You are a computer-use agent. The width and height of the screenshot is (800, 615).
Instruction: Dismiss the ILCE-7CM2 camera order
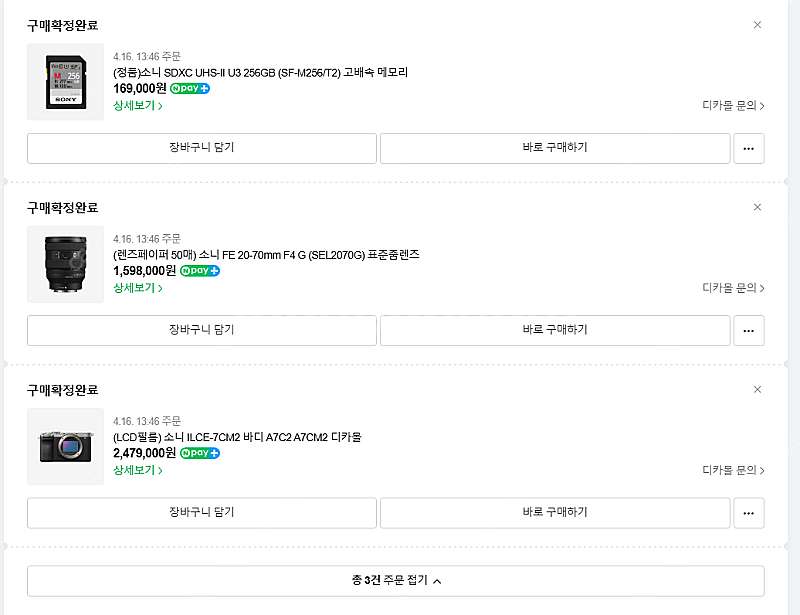(757, 389)
